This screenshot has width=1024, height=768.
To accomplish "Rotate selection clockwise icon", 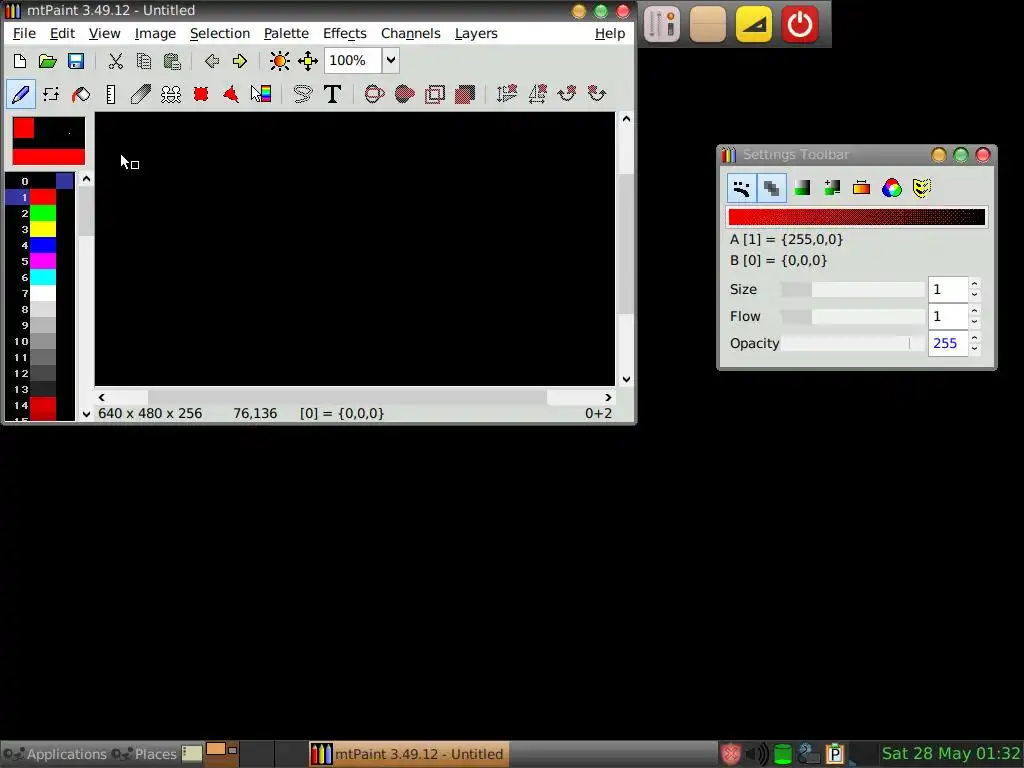I will coord(566,94).
